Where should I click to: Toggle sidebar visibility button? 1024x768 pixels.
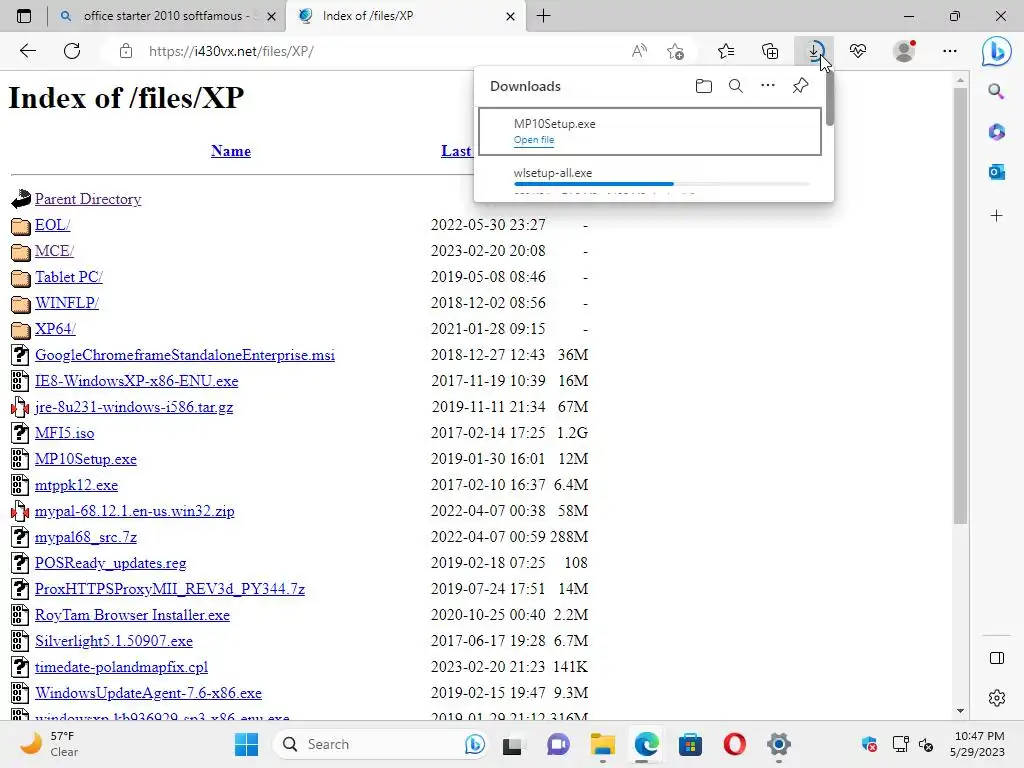997,658
